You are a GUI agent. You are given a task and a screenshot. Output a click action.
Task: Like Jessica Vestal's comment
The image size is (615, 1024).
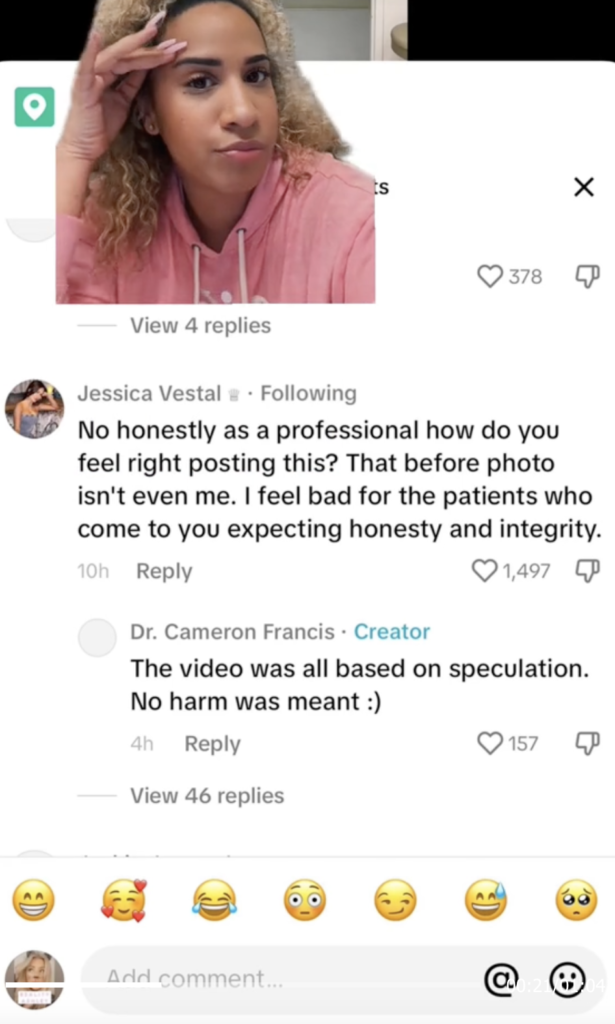[485, 571]
